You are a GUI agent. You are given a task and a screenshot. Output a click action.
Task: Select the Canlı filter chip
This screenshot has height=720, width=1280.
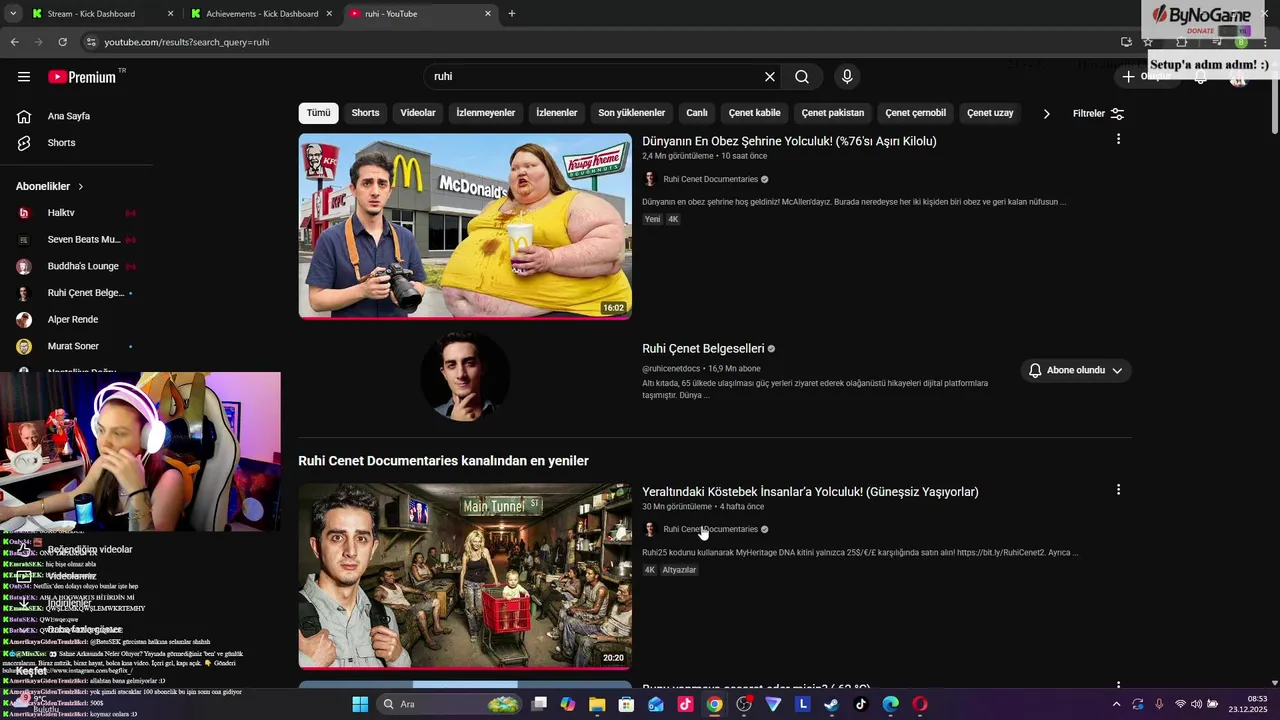click(697, 113)
